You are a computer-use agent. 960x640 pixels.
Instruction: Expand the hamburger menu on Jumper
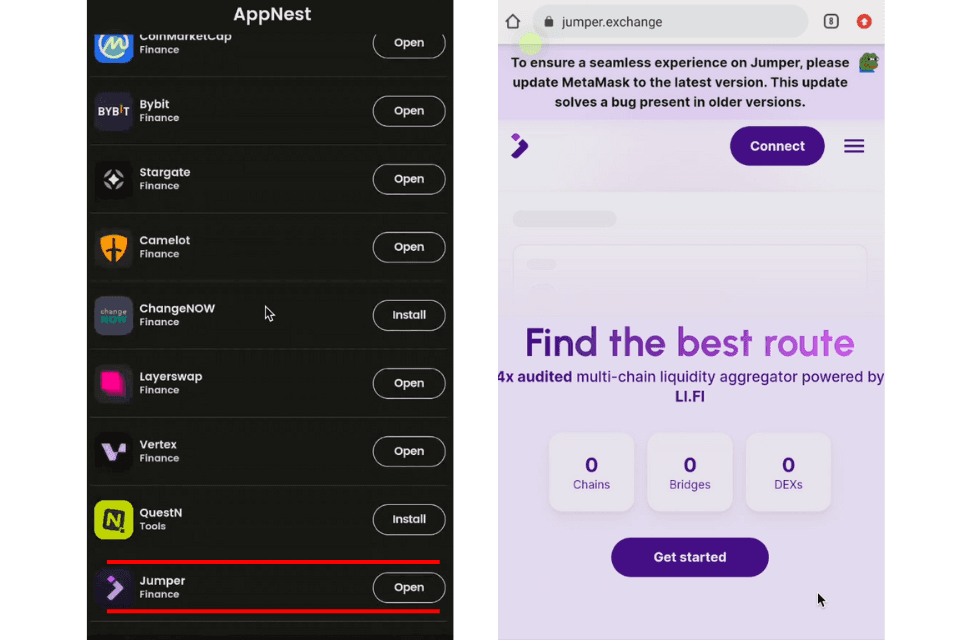[x=854, y=146]
